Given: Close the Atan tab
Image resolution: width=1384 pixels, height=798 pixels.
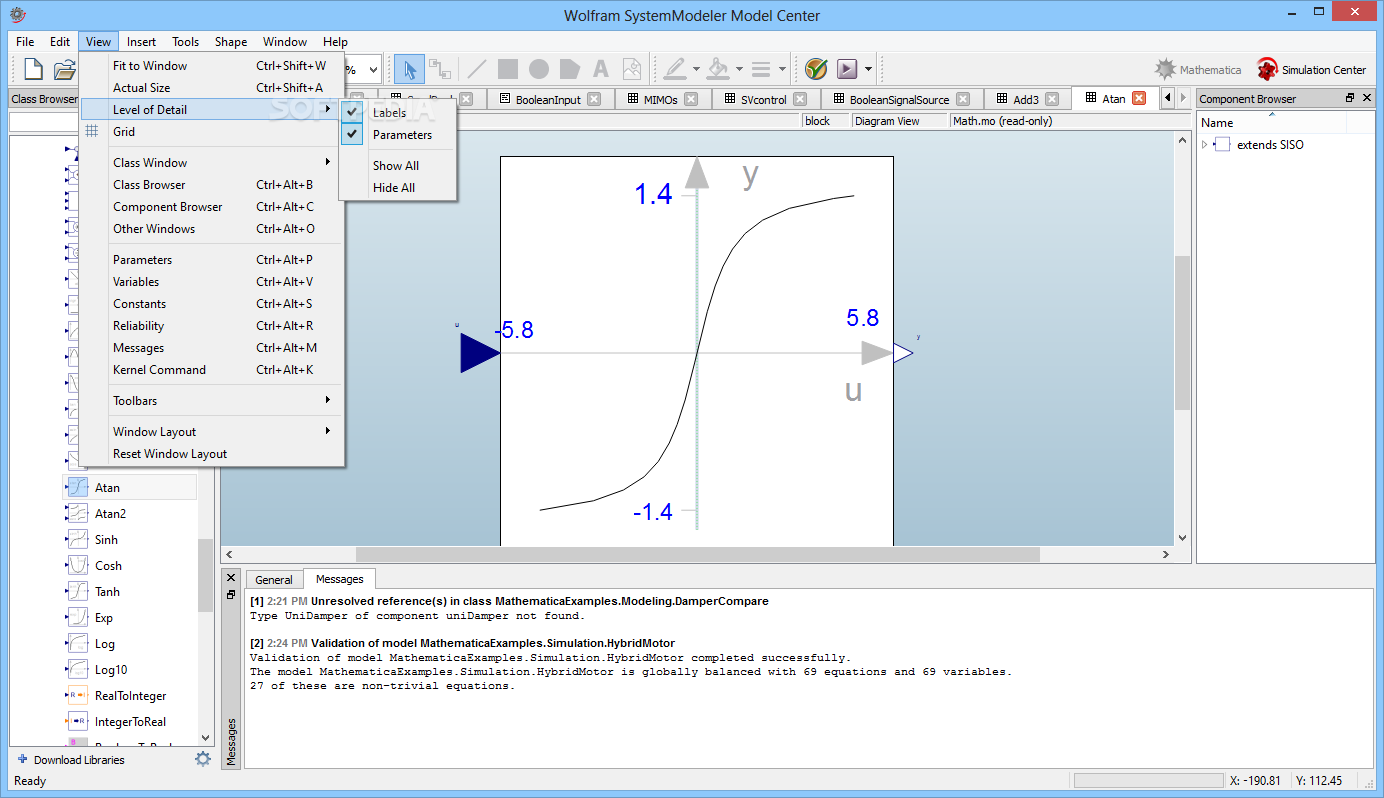Looking at the screenshot, I should point(1138,98).
